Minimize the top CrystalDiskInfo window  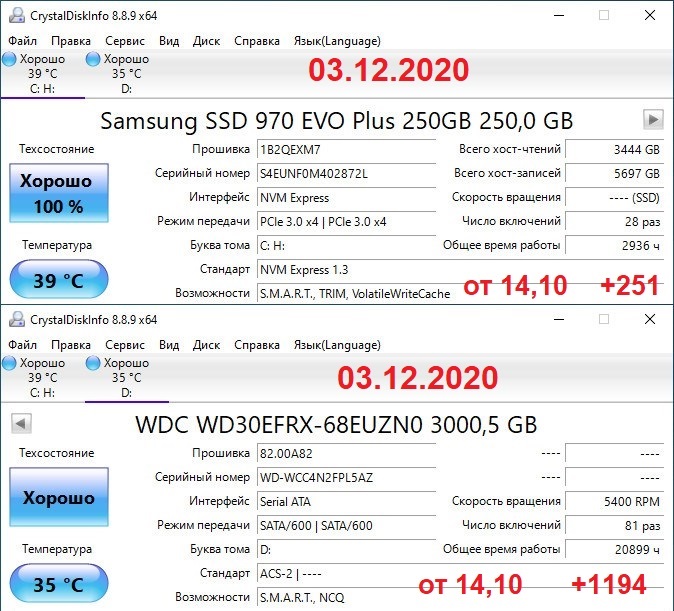click(x=559, y=15)
